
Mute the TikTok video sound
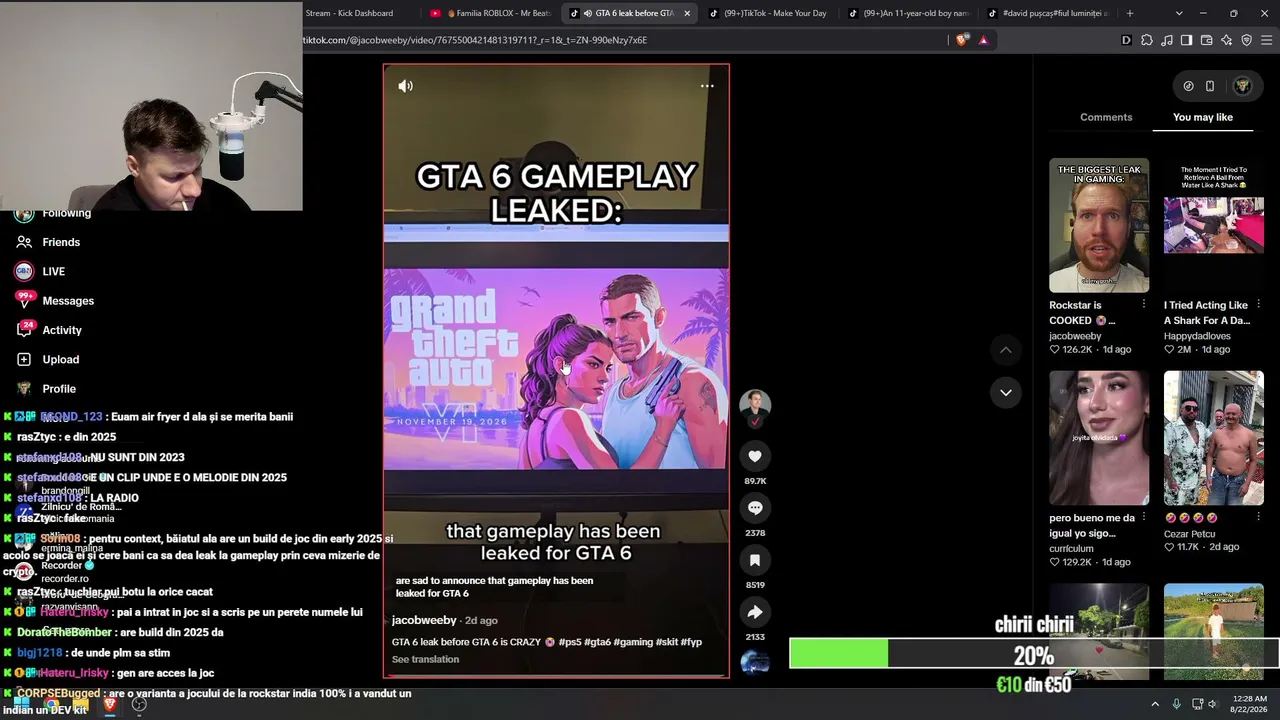point(405,86)
